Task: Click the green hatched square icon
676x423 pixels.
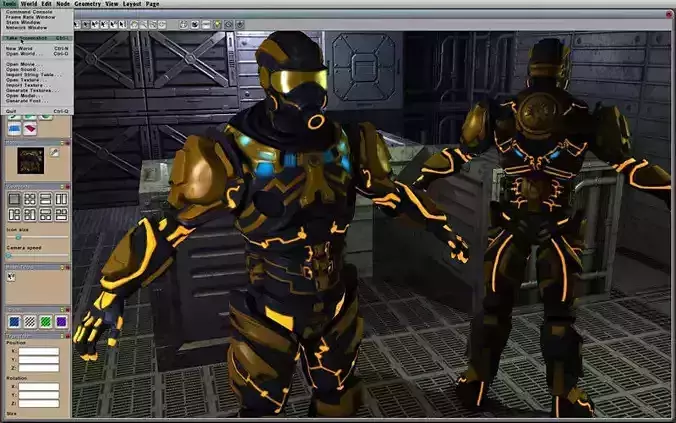Action: click(x=45, y=321)
